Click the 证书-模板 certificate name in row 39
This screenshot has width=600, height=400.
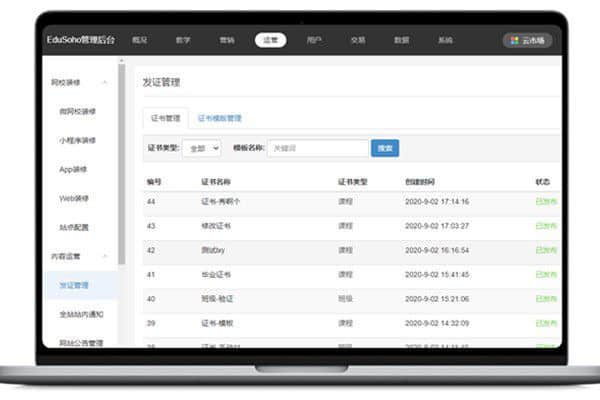[x=217, y=323]
